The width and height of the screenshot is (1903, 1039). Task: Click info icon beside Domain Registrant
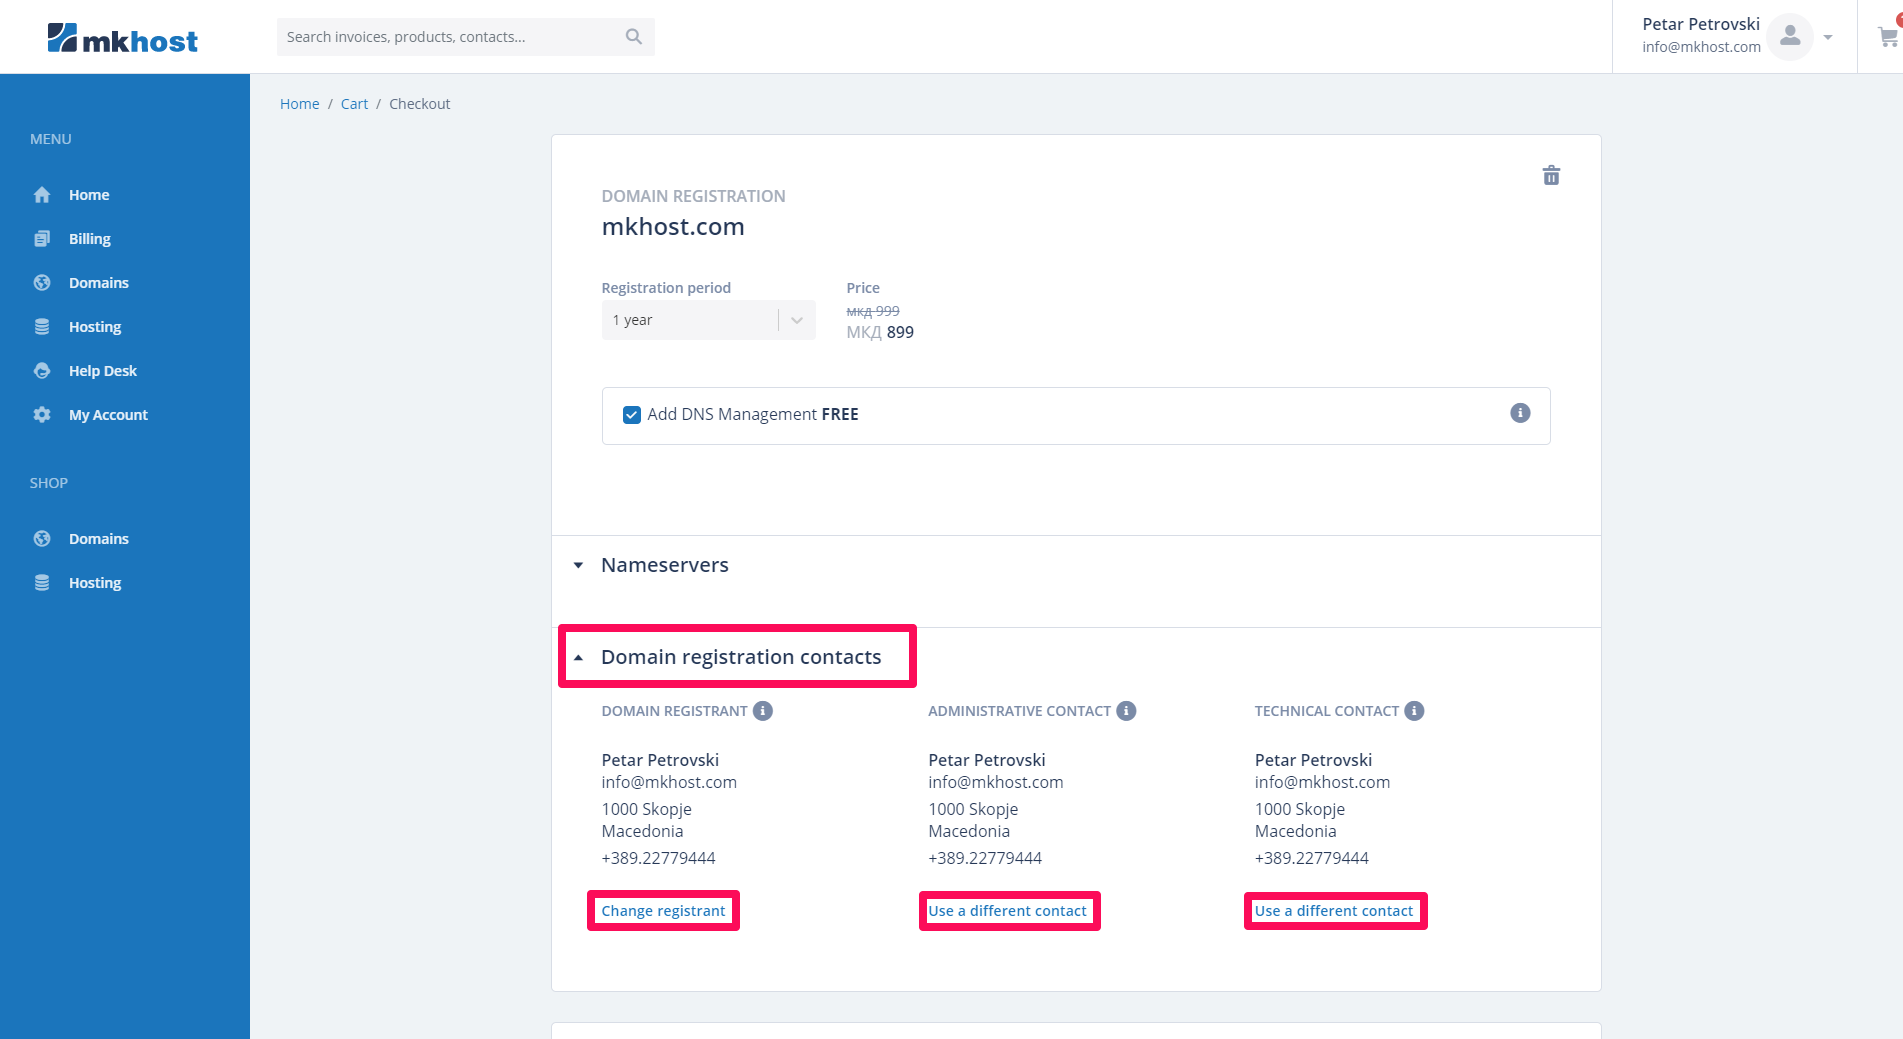click(763, 711)
